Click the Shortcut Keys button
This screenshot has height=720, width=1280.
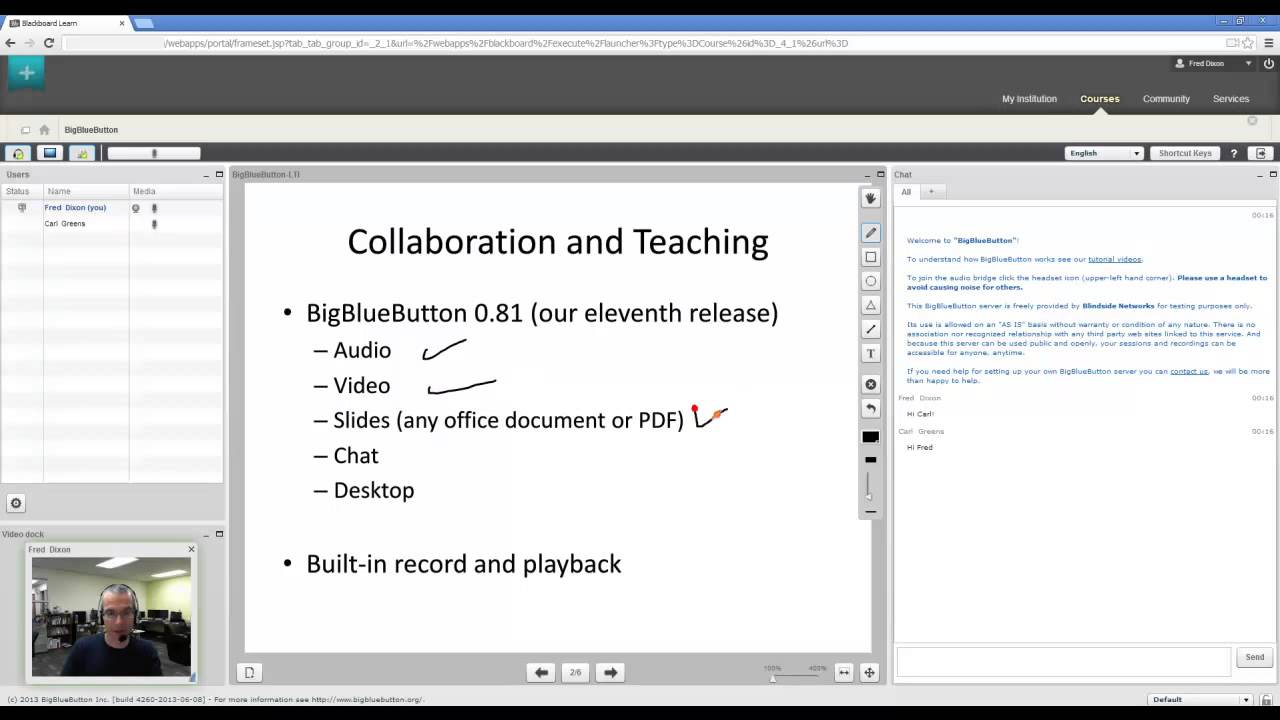coord(1185,153)
